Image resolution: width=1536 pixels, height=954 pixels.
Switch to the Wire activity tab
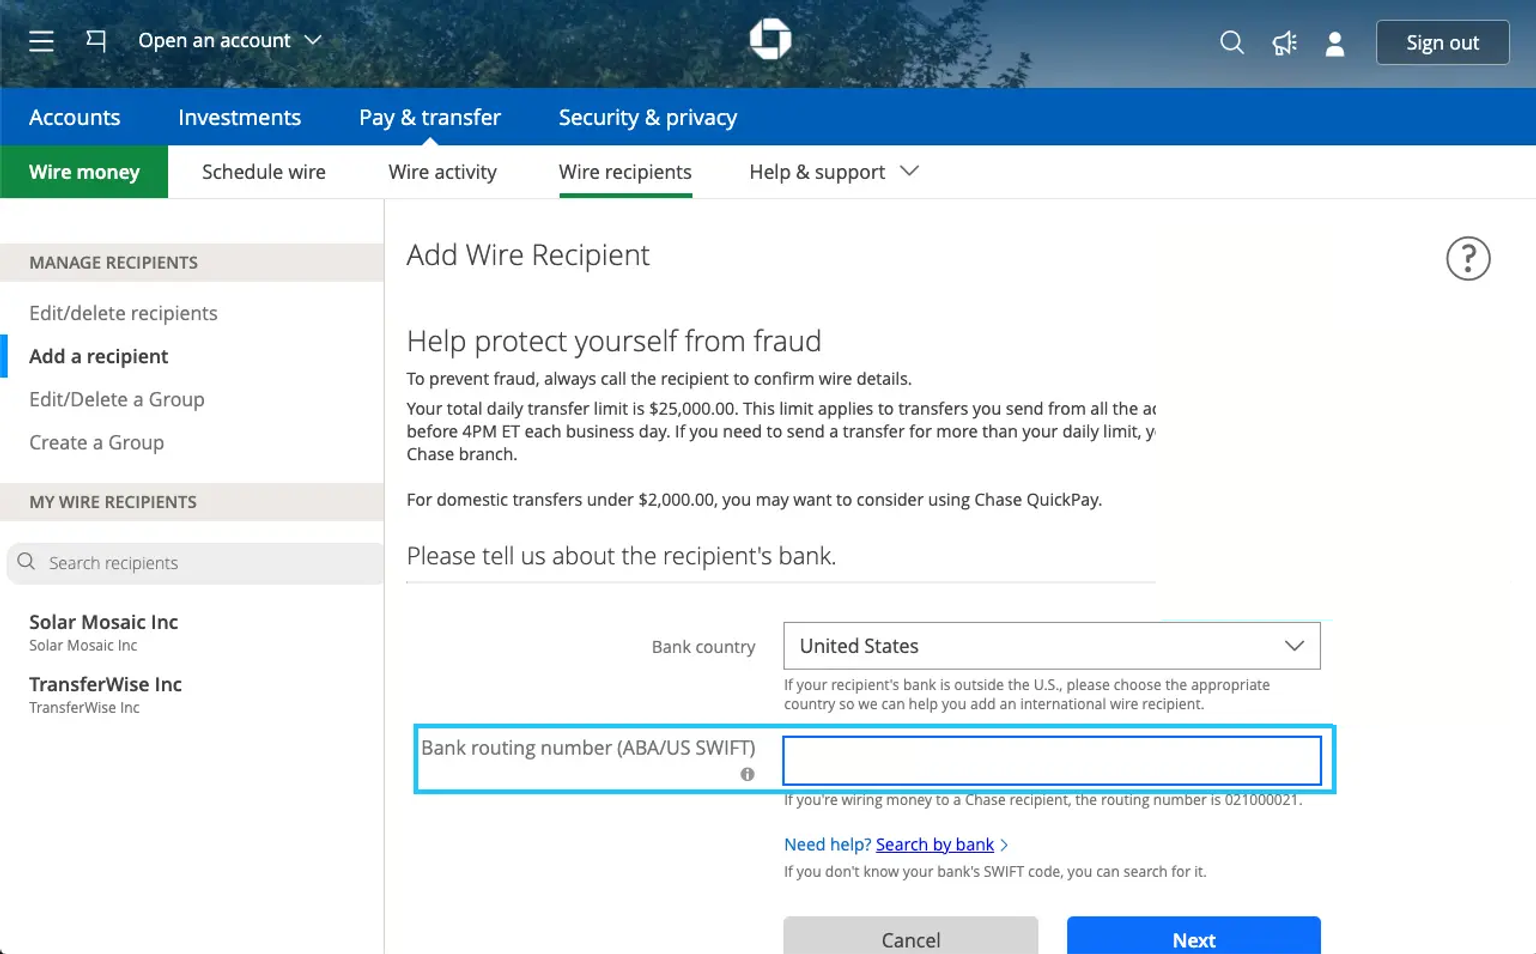pyautogui.click(x=442, y=172)
